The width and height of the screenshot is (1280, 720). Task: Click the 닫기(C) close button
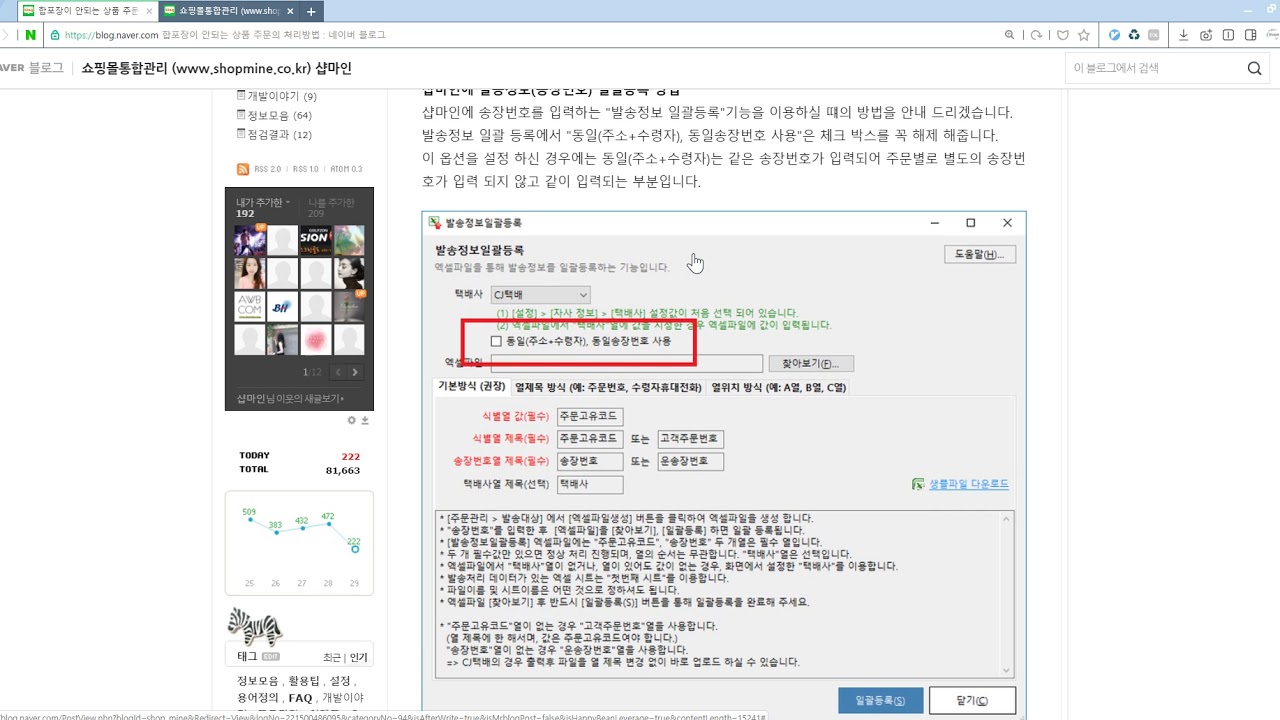click(x=972, y=700)
